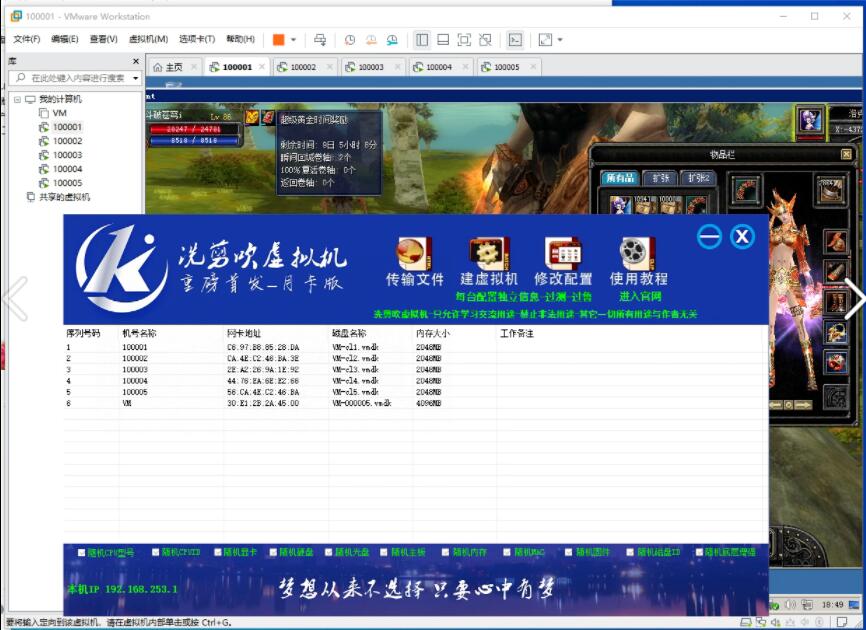The image size is (866, 630).
Task: Close the blue VM tool with X circle
Action: pos(742,237)
